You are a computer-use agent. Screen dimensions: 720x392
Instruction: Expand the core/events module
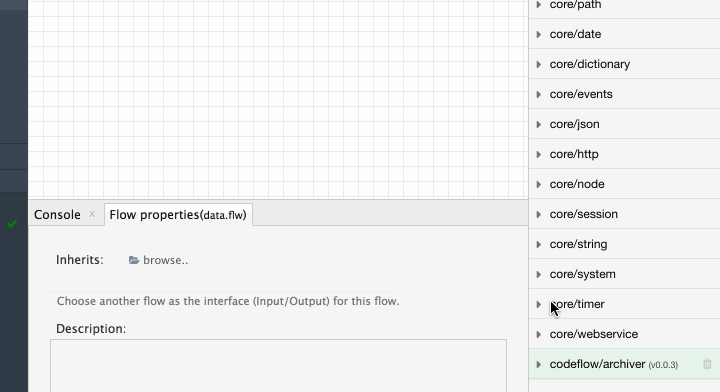click(539, 94)
